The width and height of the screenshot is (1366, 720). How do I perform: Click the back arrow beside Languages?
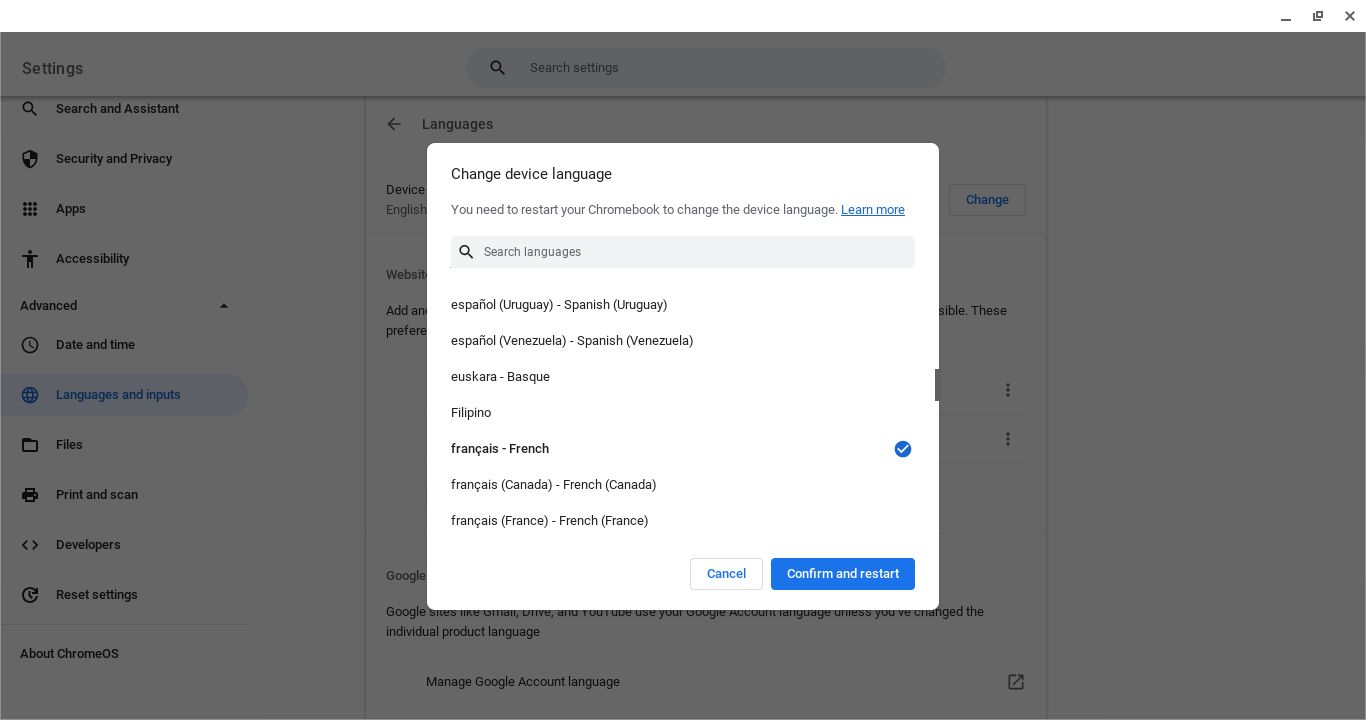click(394, 124)
